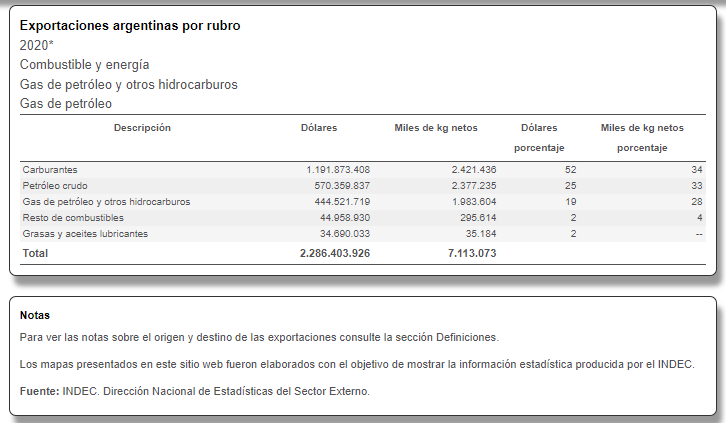Select the 35.184 net kg cell
This screenshot has height=423, width=726.
479,233
